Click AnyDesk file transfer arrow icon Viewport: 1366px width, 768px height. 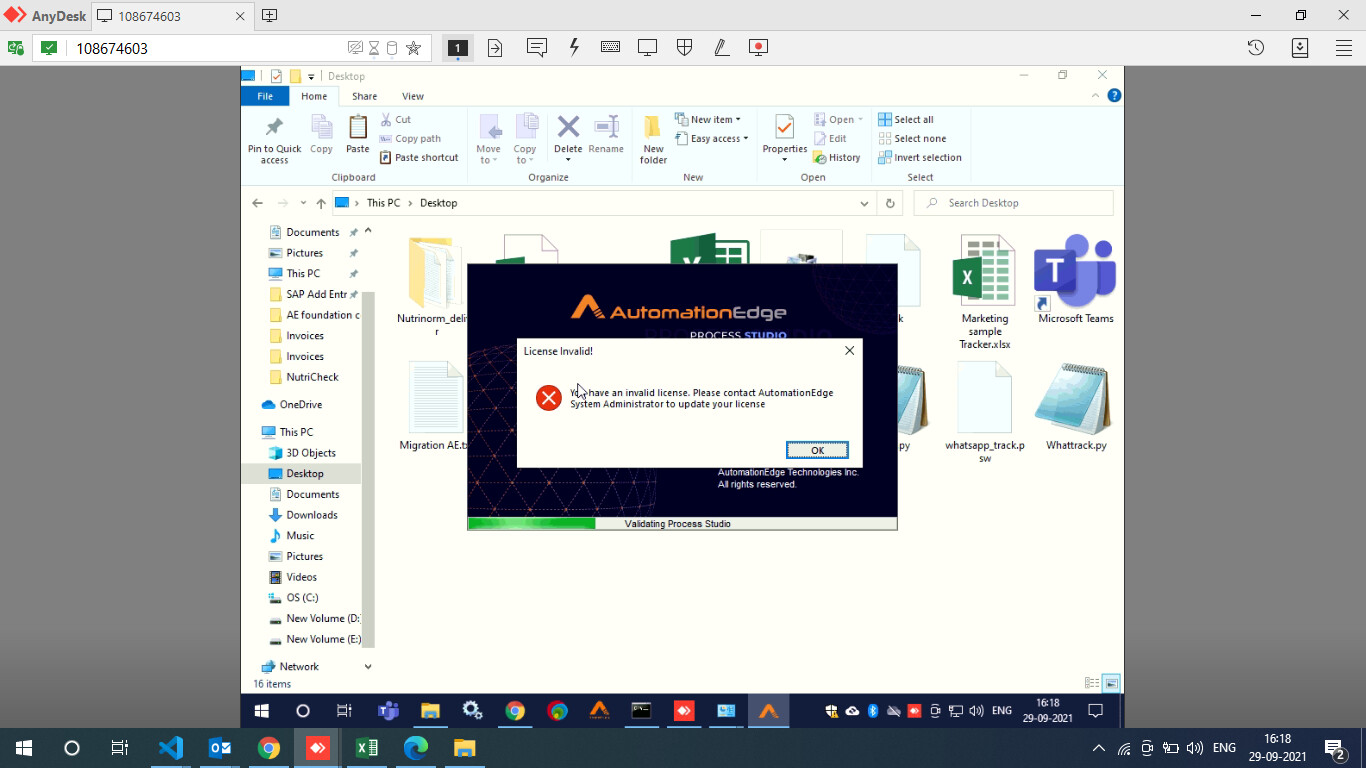pos(495,47)
